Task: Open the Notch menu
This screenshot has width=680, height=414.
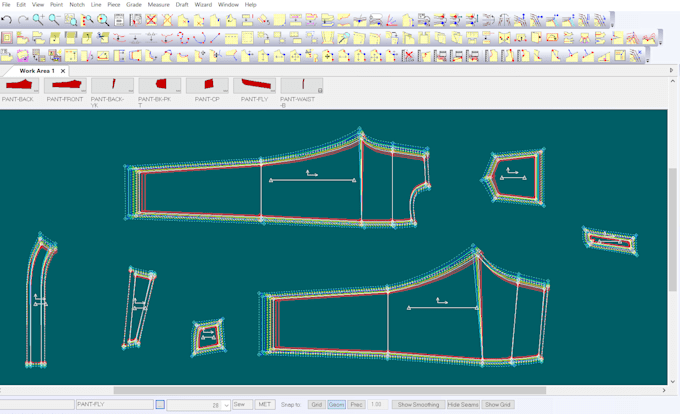Action: pyautogui.click(x=77, y=4)
